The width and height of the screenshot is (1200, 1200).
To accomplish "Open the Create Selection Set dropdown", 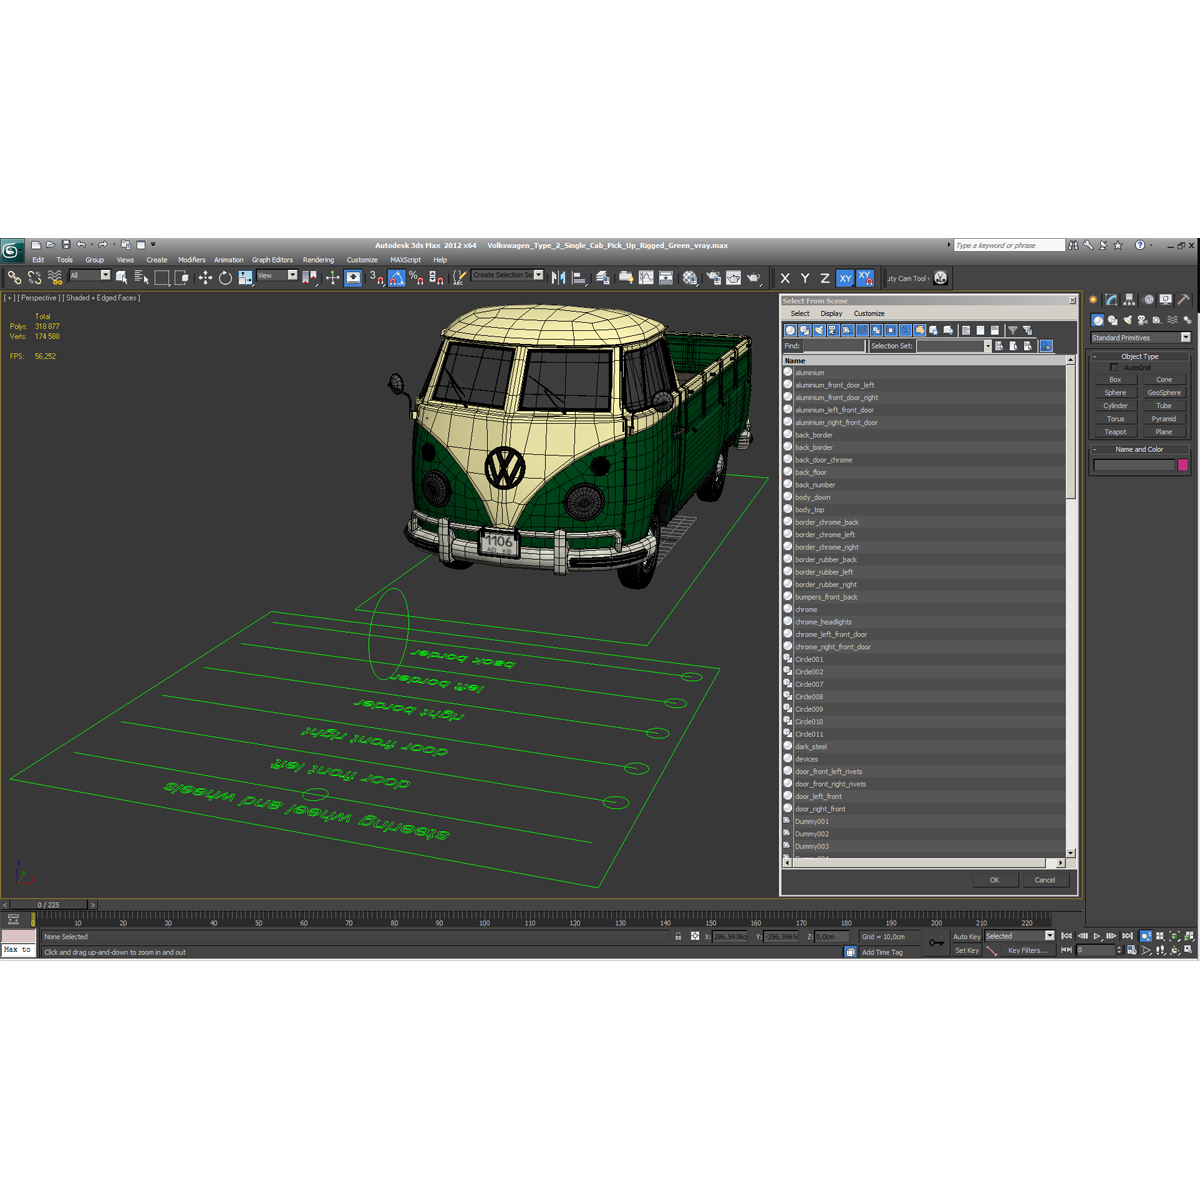I will (x=507, y=275).
